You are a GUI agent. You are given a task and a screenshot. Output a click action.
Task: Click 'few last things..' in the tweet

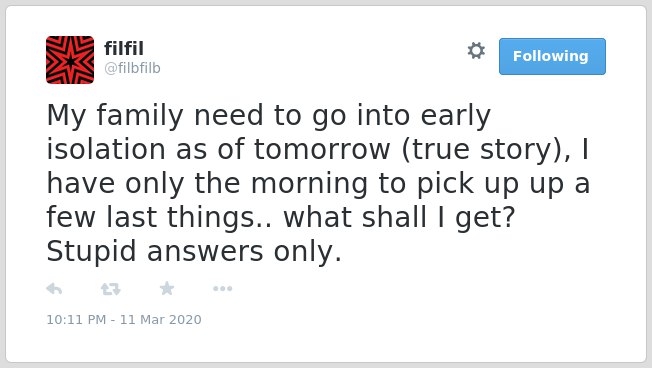coord(159,217)
